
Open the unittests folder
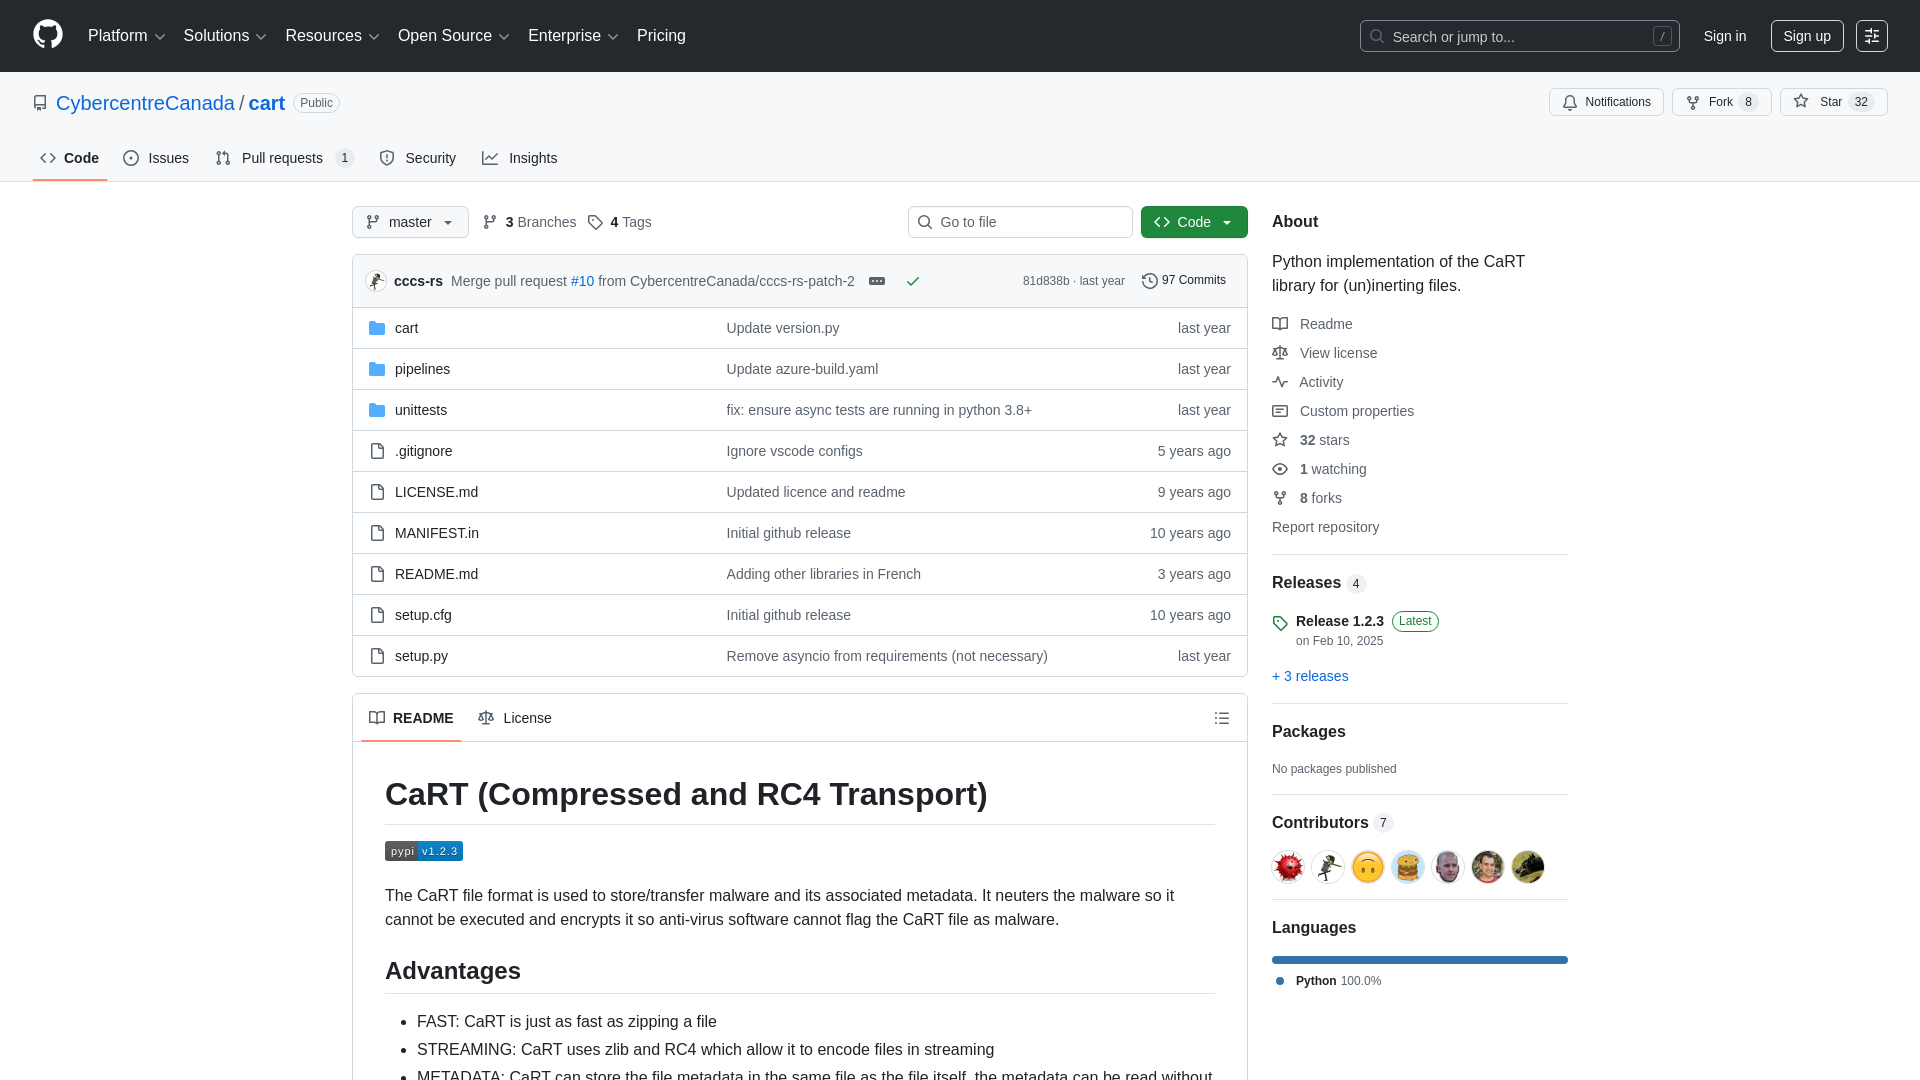pos(420,410)
